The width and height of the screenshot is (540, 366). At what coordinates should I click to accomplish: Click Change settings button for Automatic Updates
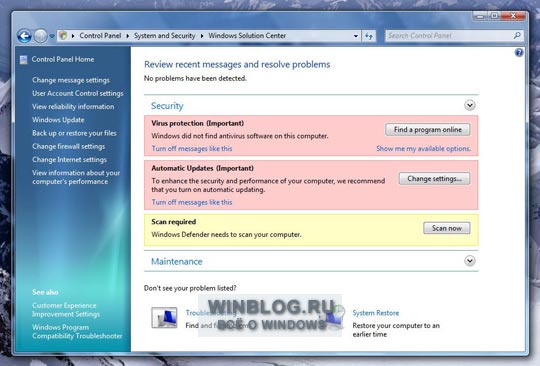(434, 179)
